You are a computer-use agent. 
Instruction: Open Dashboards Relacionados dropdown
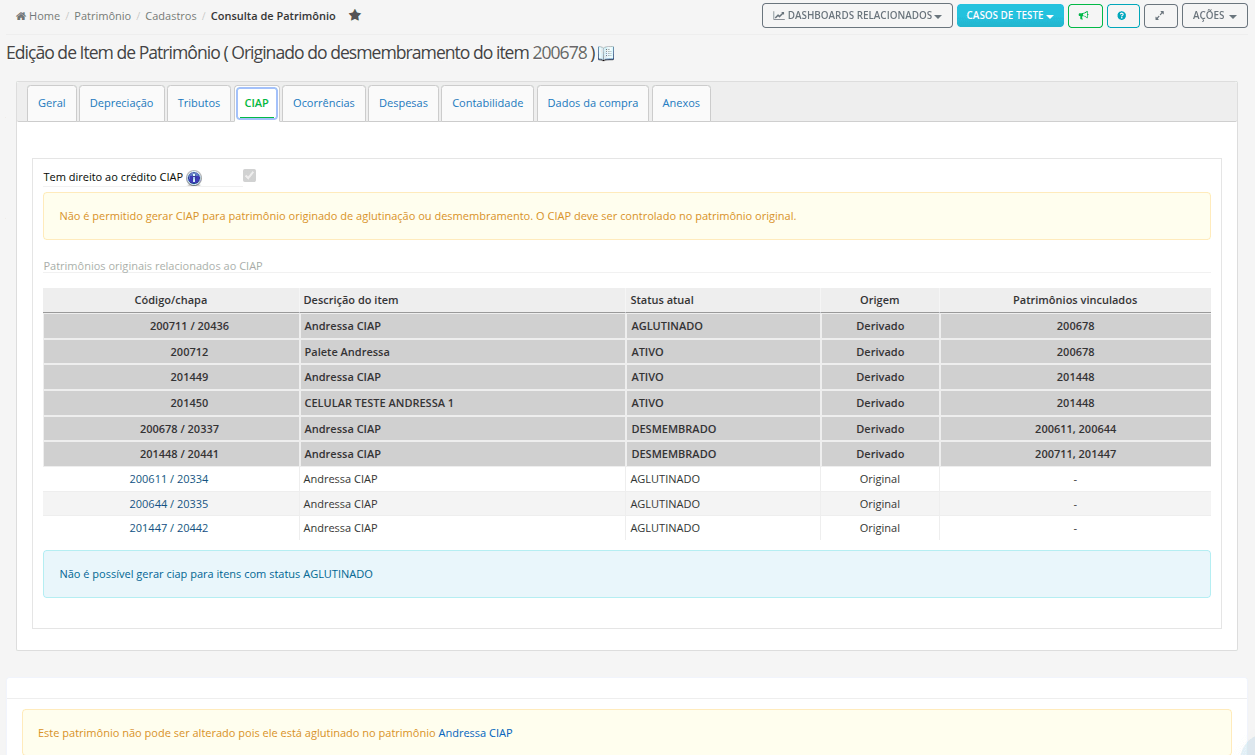click(857, 16)
